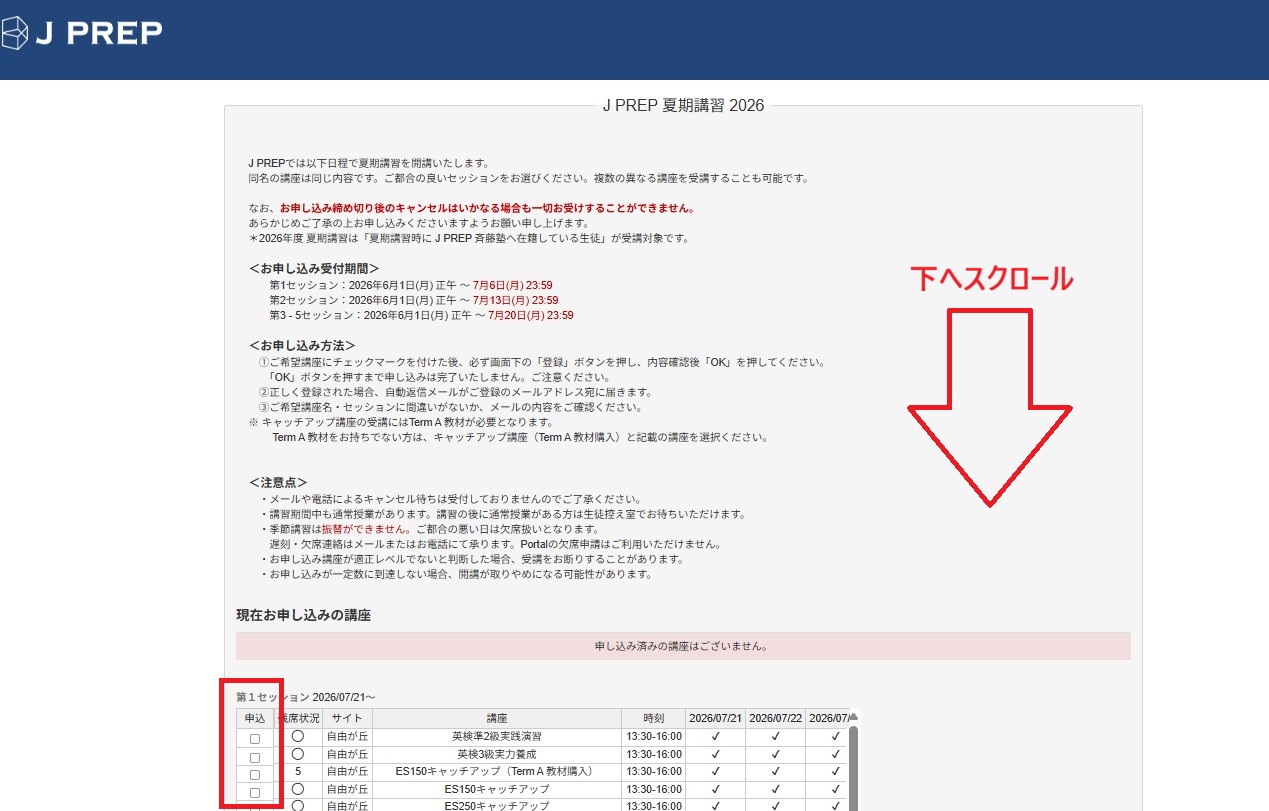The height and width of the screenshot is (811, 1269).
Task: Click the サイト column header
Action: (x=347, y=718)
